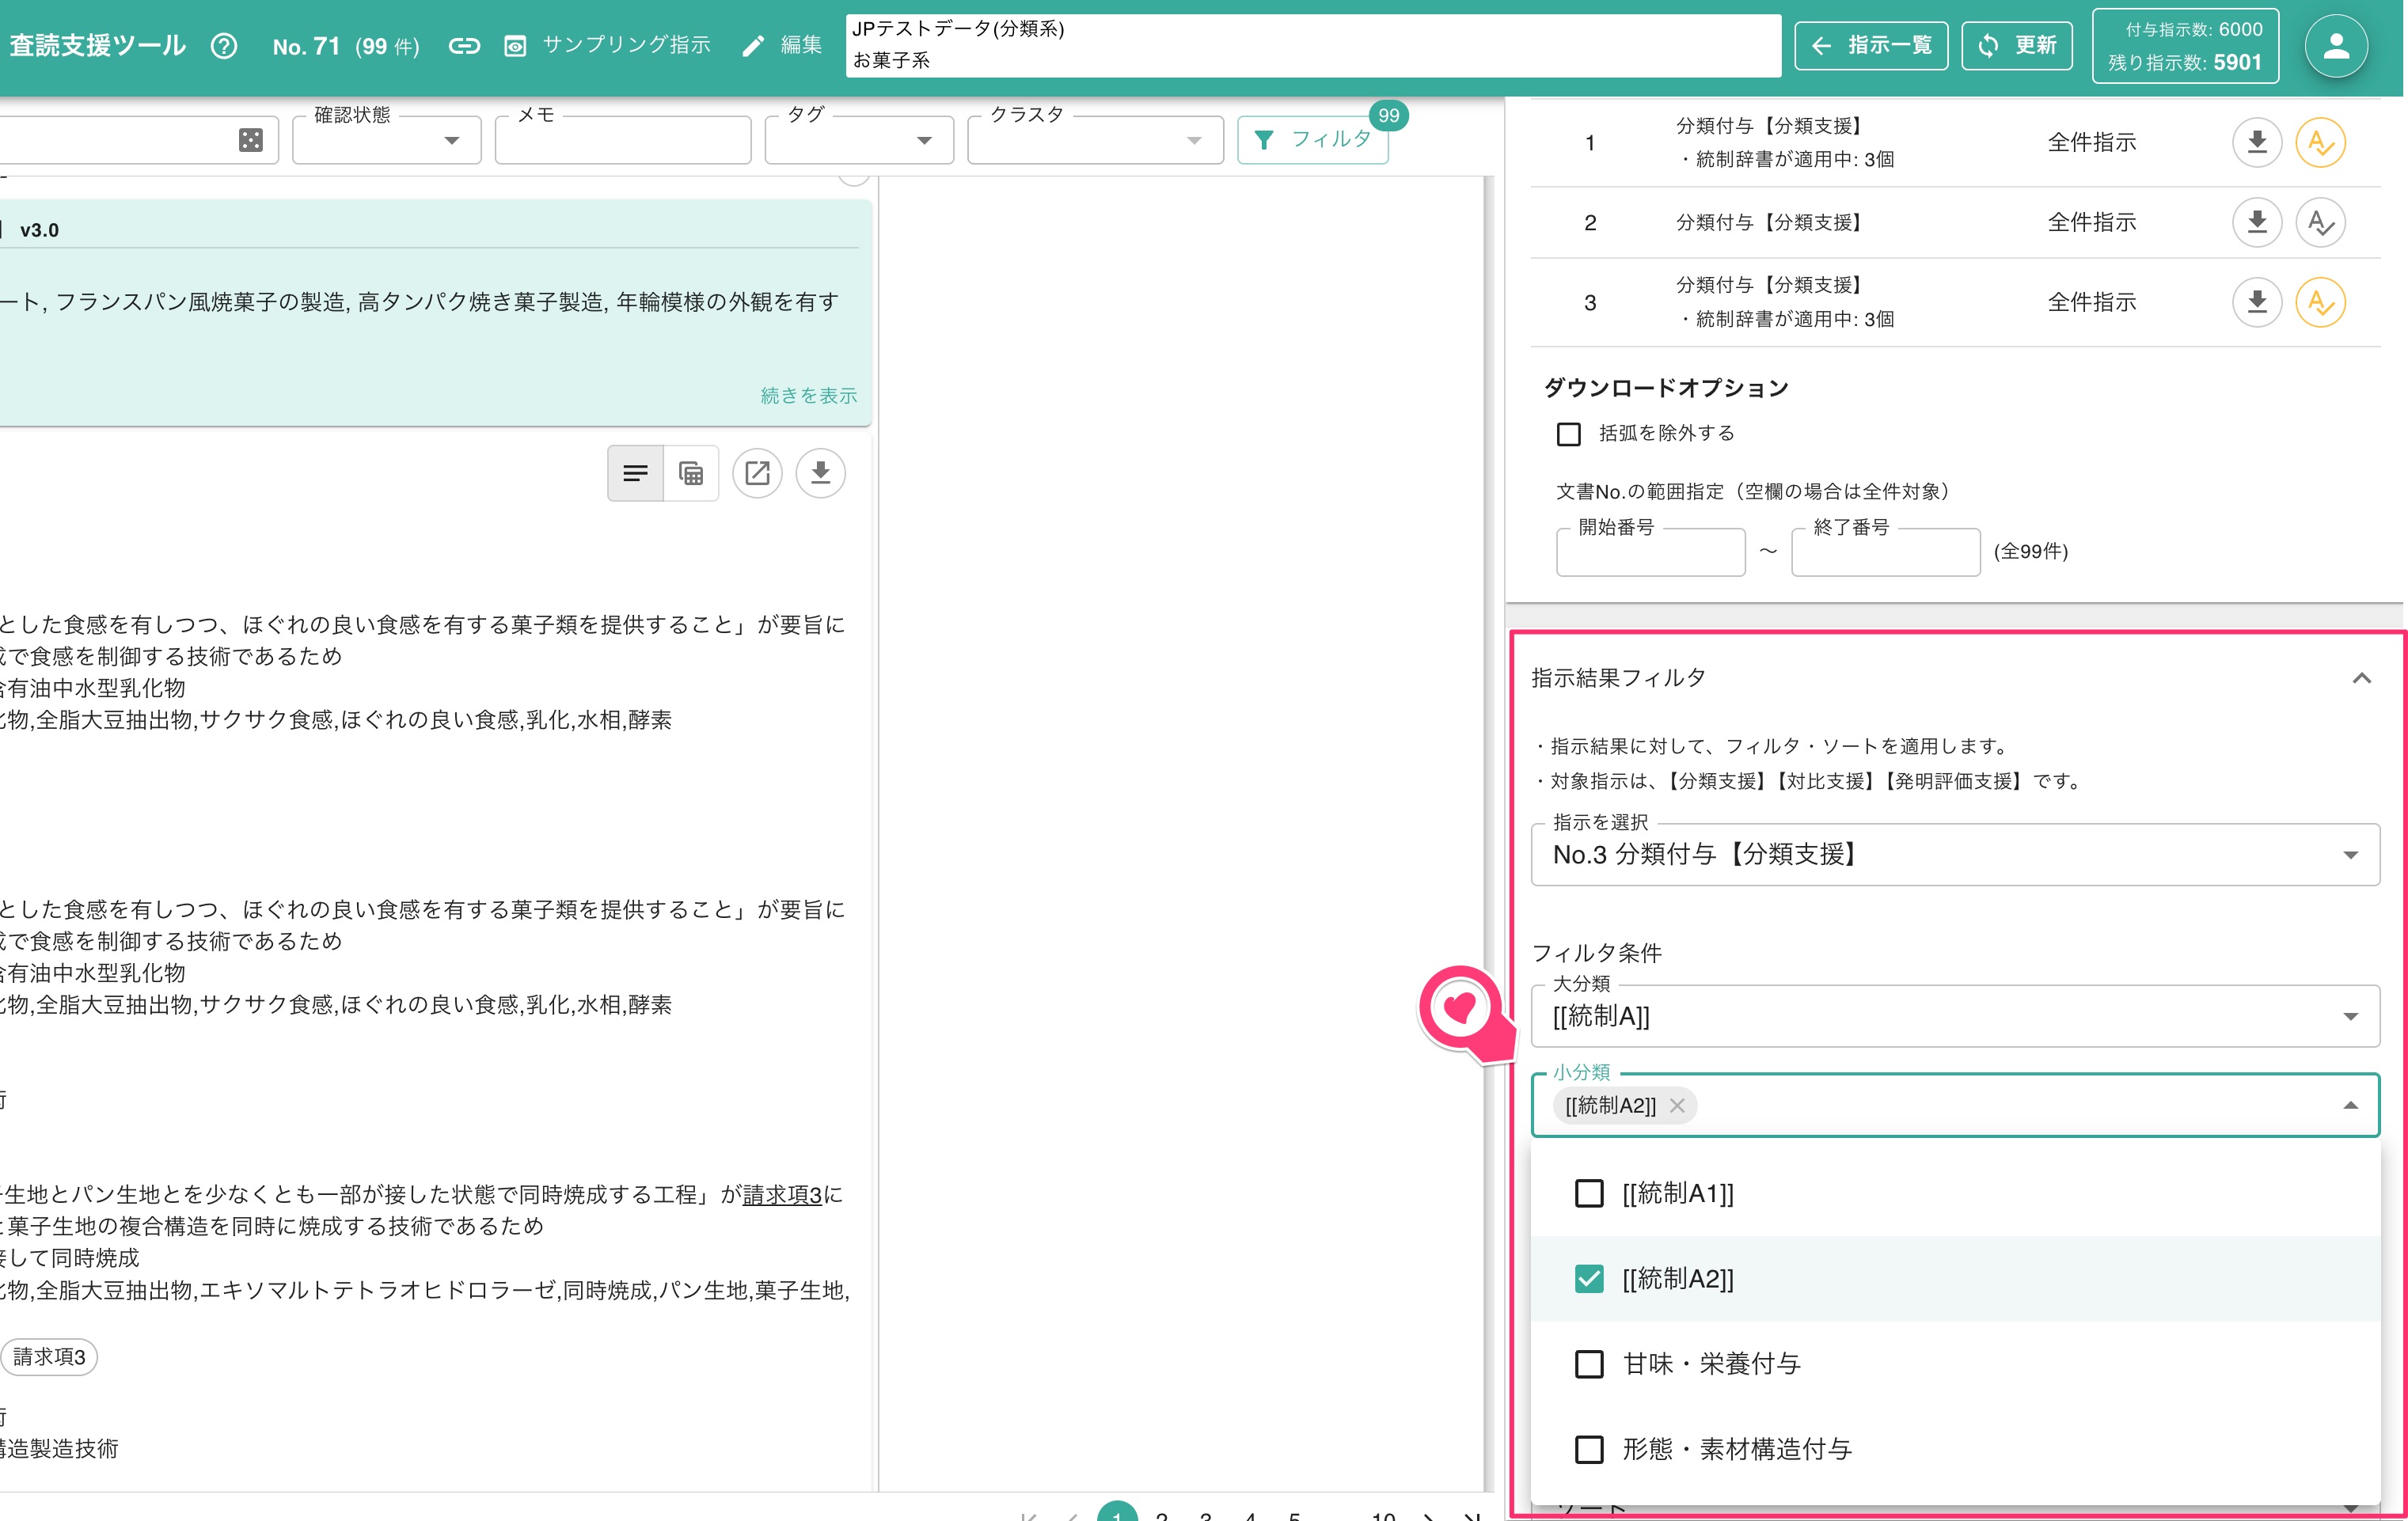Click the 開始番号 input field

[x=1650, y=552]
